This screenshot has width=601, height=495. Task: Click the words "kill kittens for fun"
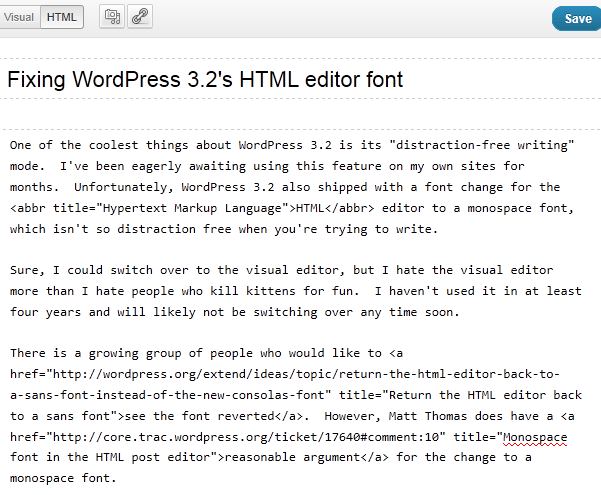(x=284, y=291)
